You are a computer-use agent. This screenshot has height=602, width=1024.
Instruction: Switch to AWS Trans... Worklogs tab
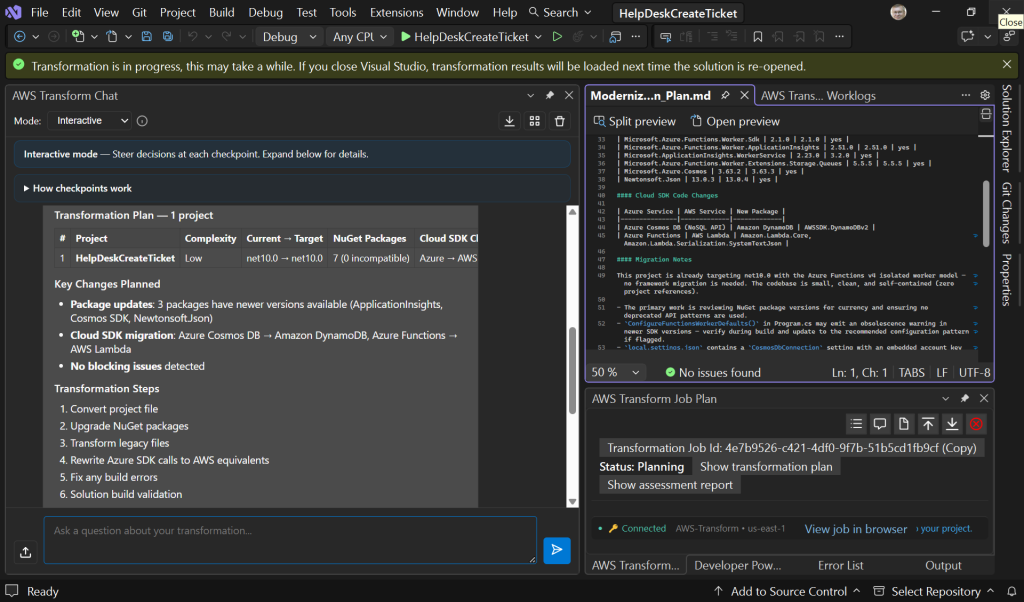coord(818,95)
